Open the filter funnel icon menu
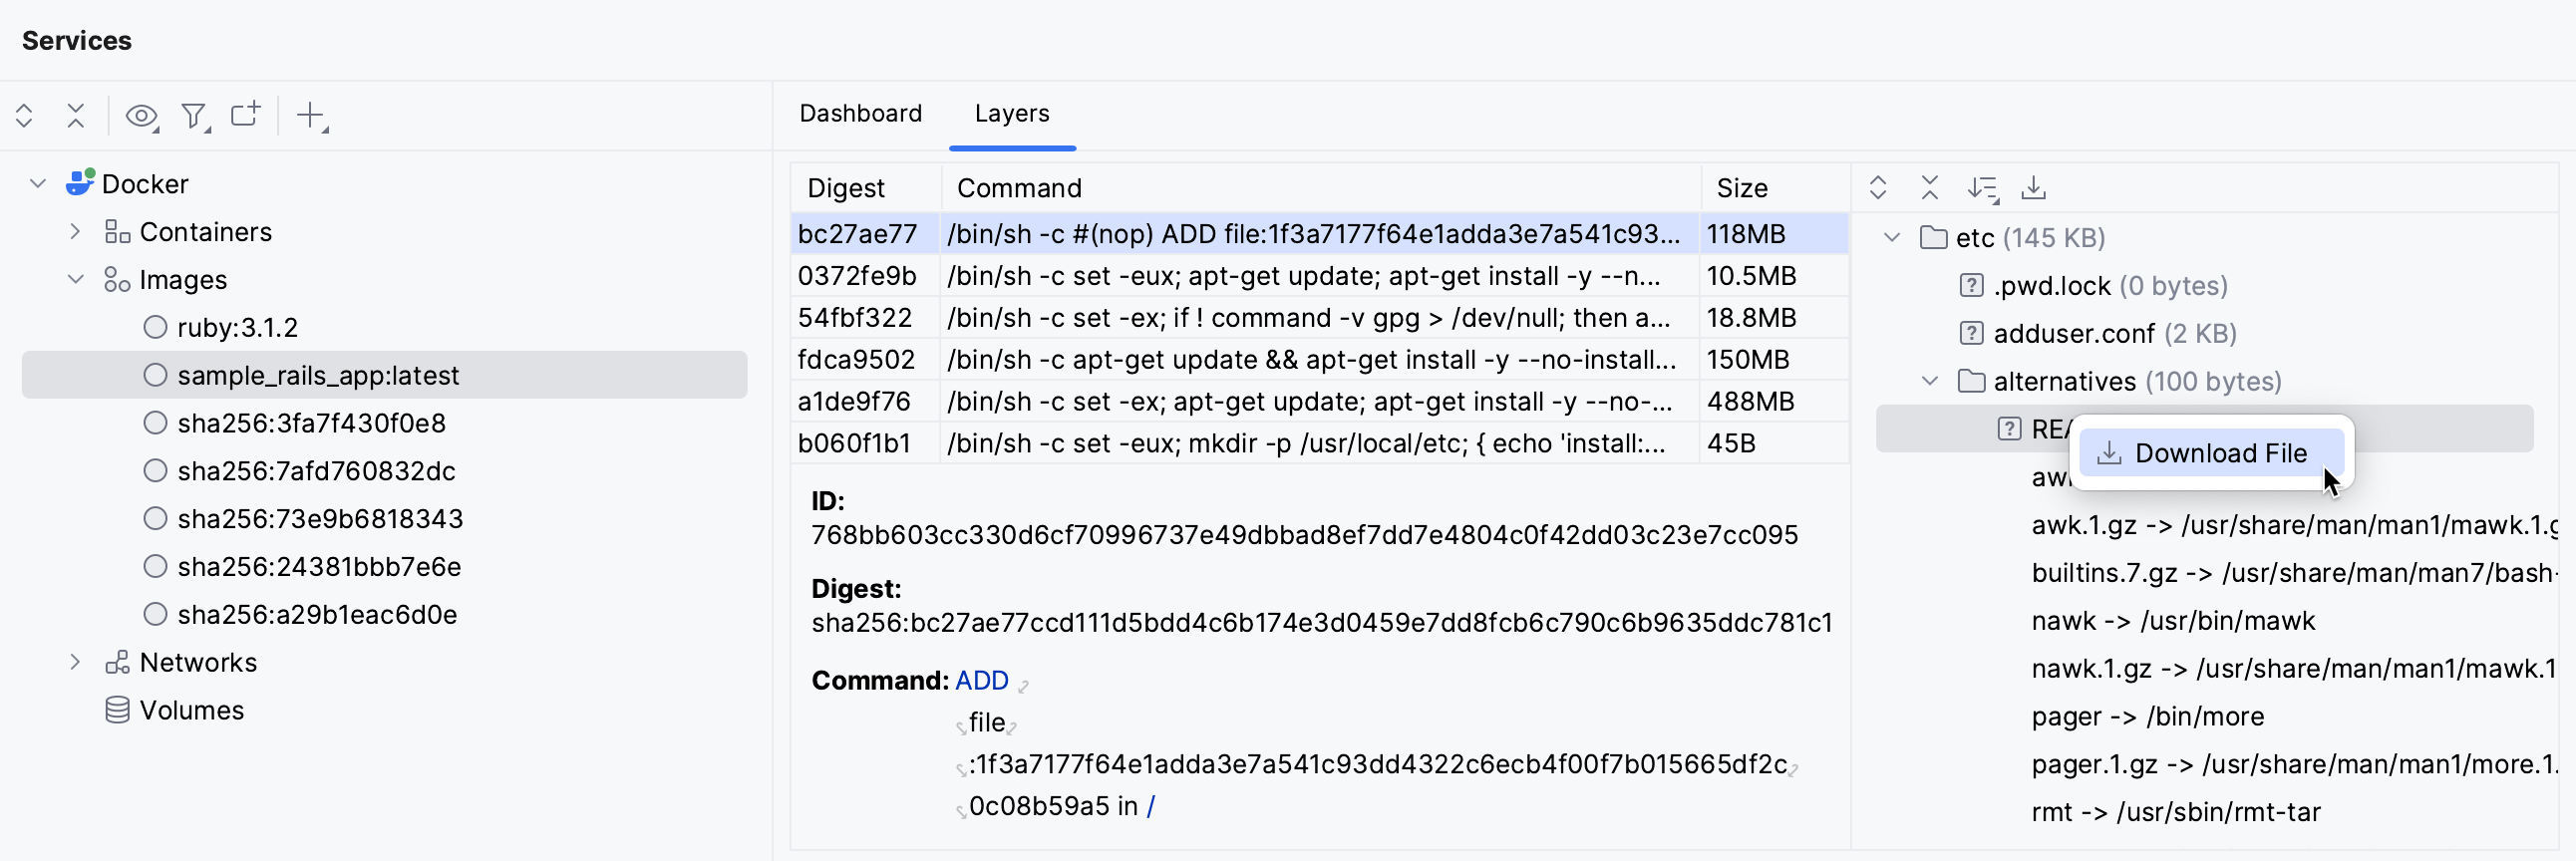This screenshot has width=2576, height=861. coord(195,116)
